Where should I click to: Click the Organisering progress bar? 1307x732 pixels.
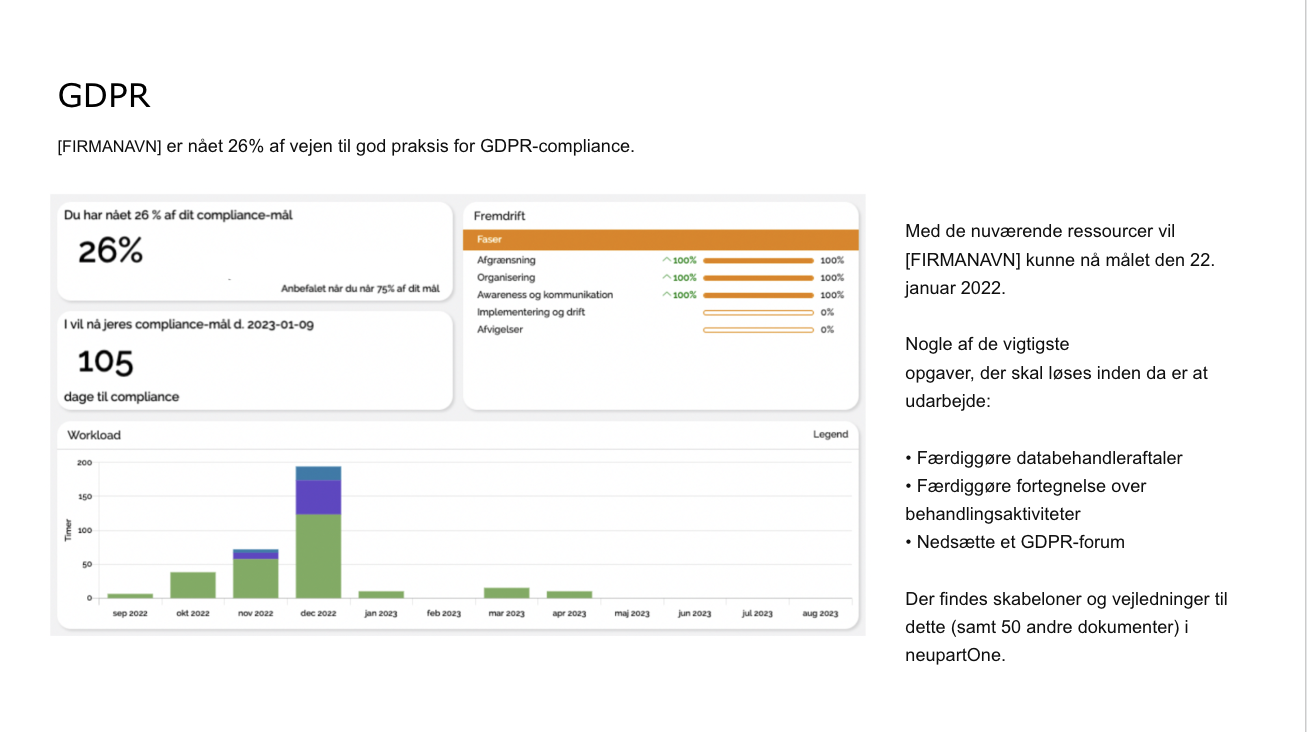click(758, 278)
